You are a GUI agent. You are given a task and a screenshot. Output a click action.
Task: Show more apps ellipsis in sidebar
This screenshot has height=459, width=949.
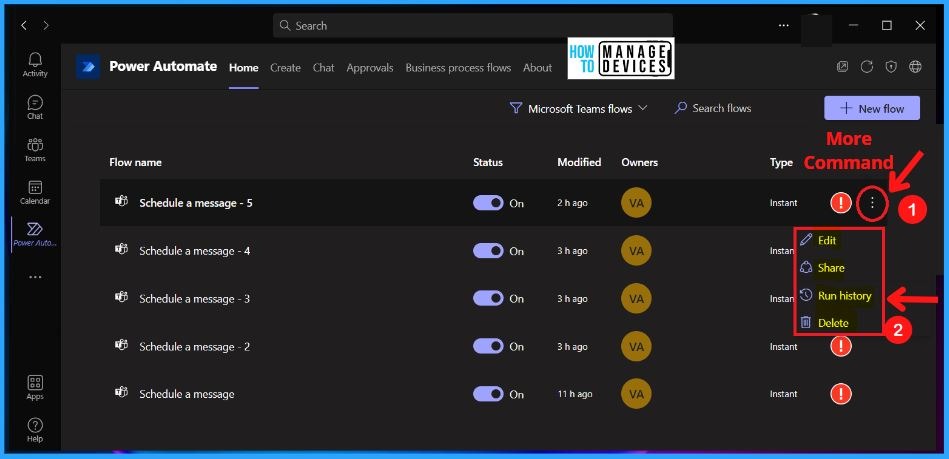35,277
